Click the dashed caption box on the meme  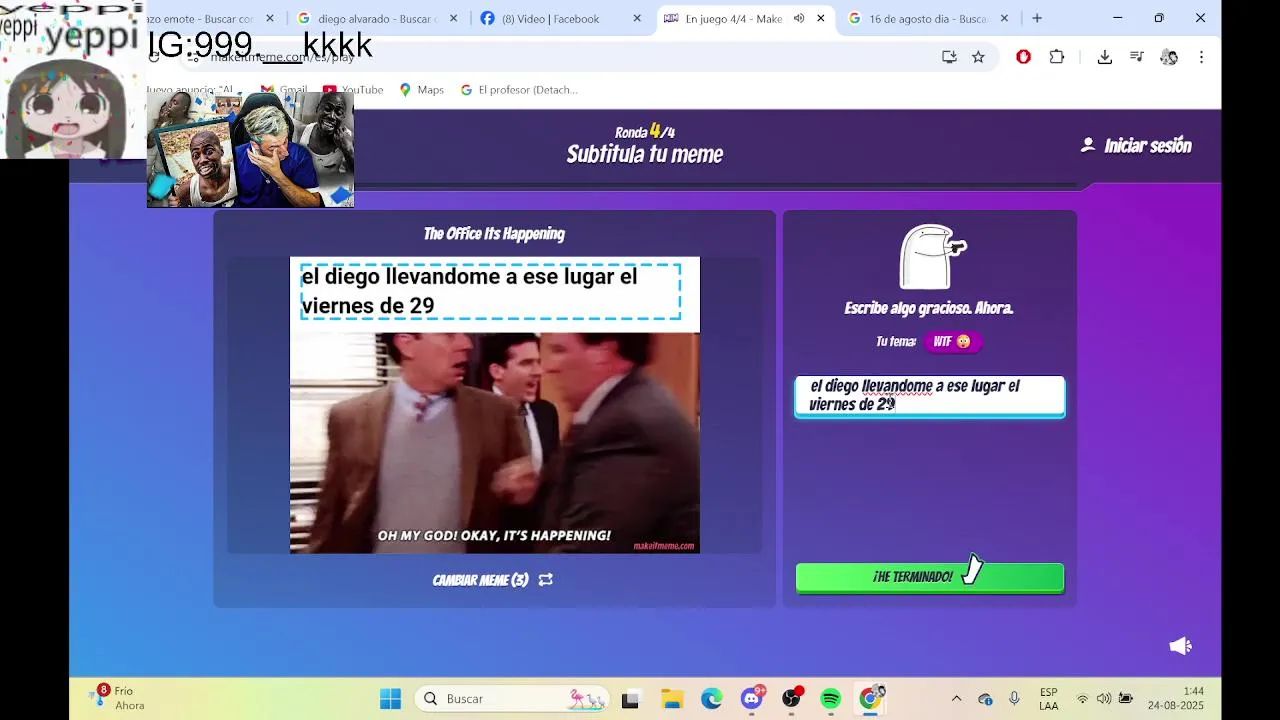coord(491,292)
